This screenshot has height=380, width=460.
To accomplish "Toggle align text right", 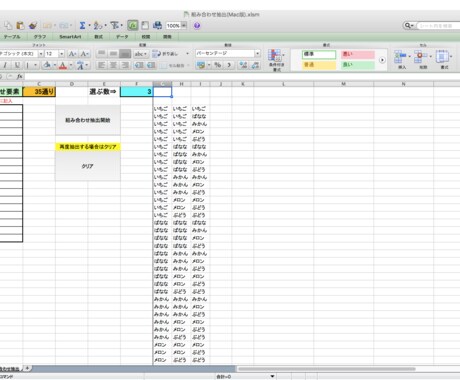I will (125, 65).
